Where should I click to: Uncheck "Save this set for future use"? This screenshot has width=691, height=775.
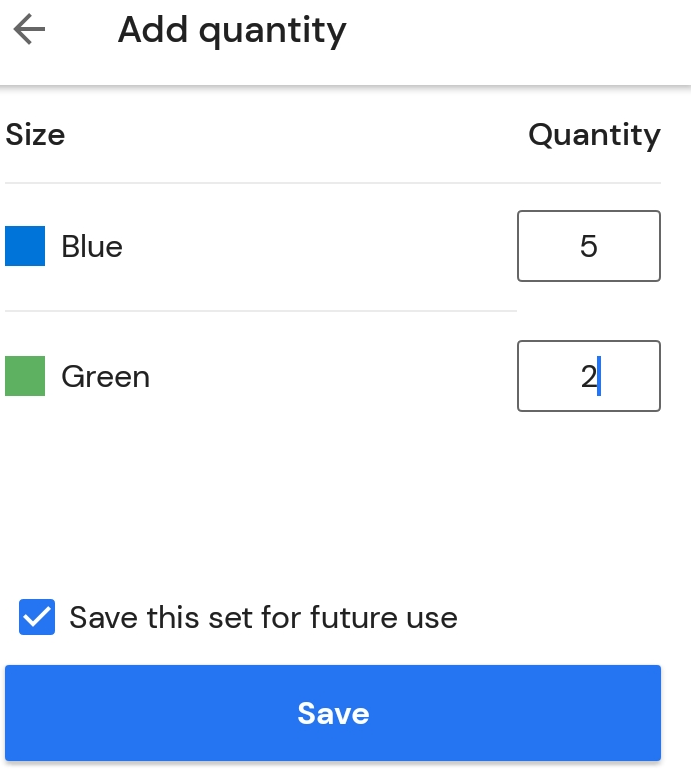click(37, 618)
